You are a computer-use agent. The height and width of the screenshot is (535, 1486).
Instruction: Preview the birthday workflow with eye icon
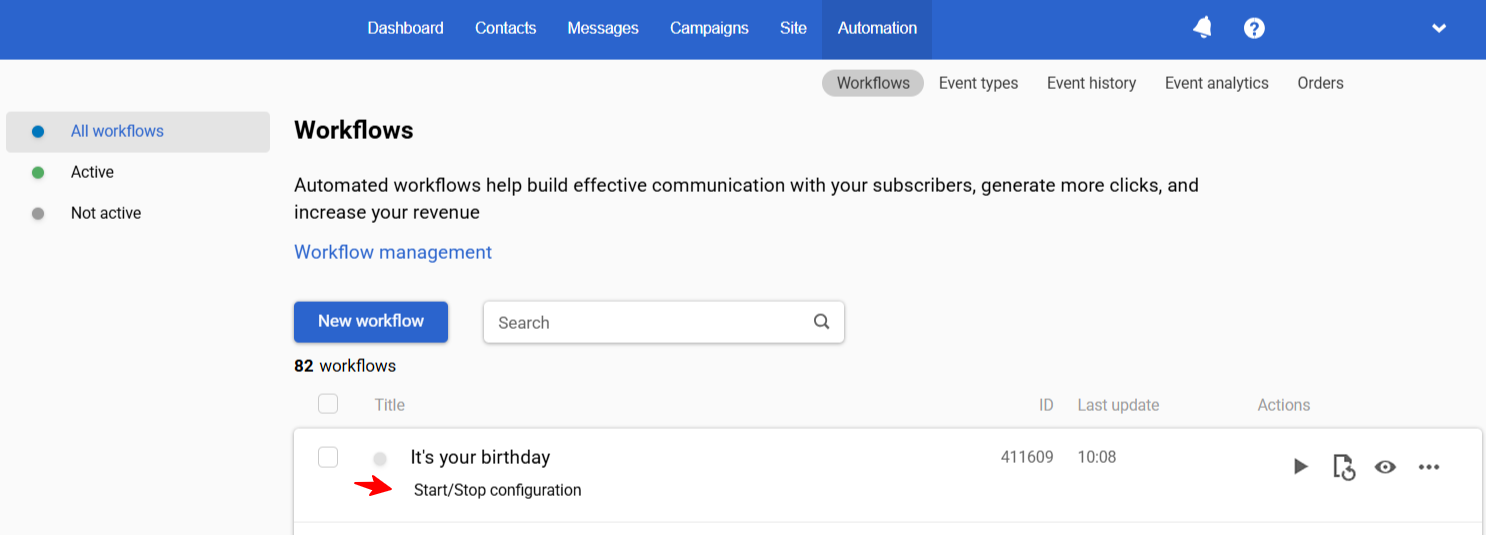point(1385,466)
